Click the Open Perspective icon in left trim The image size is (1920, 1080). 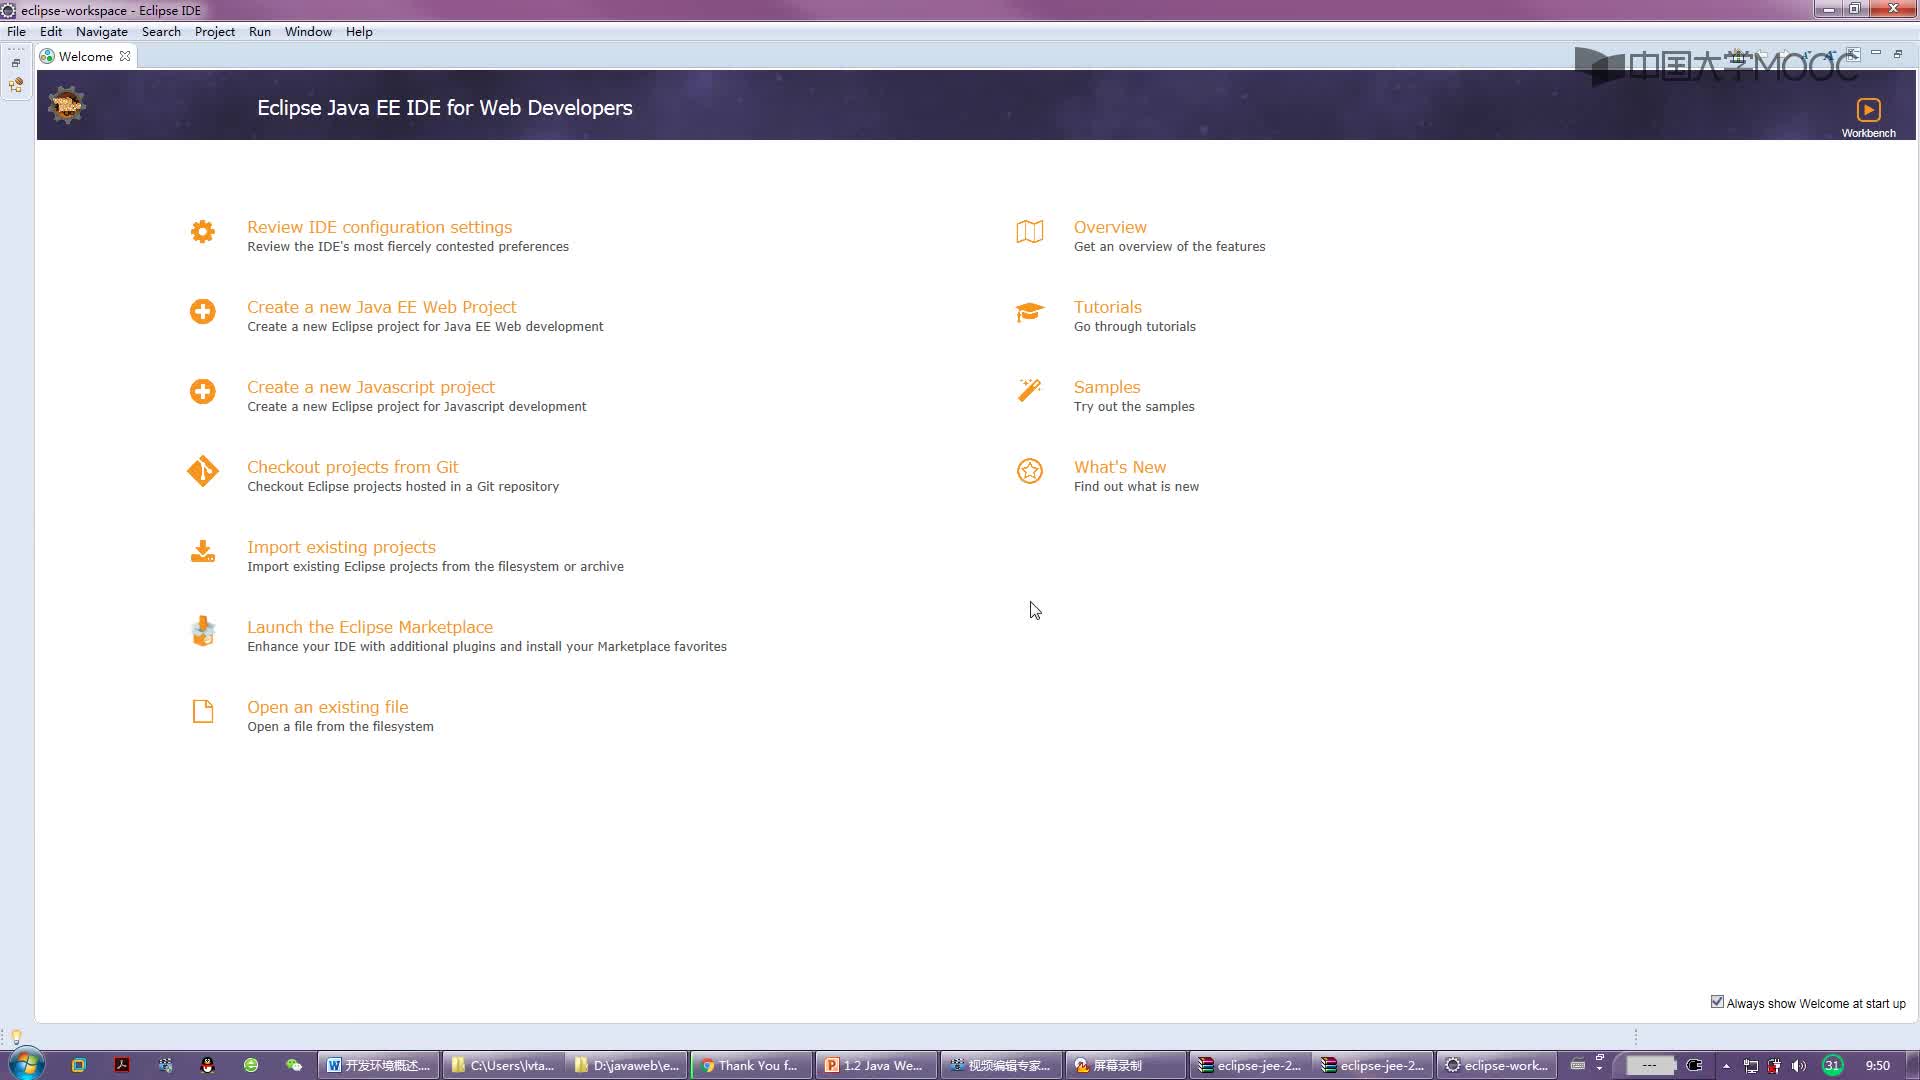[16, 85]
